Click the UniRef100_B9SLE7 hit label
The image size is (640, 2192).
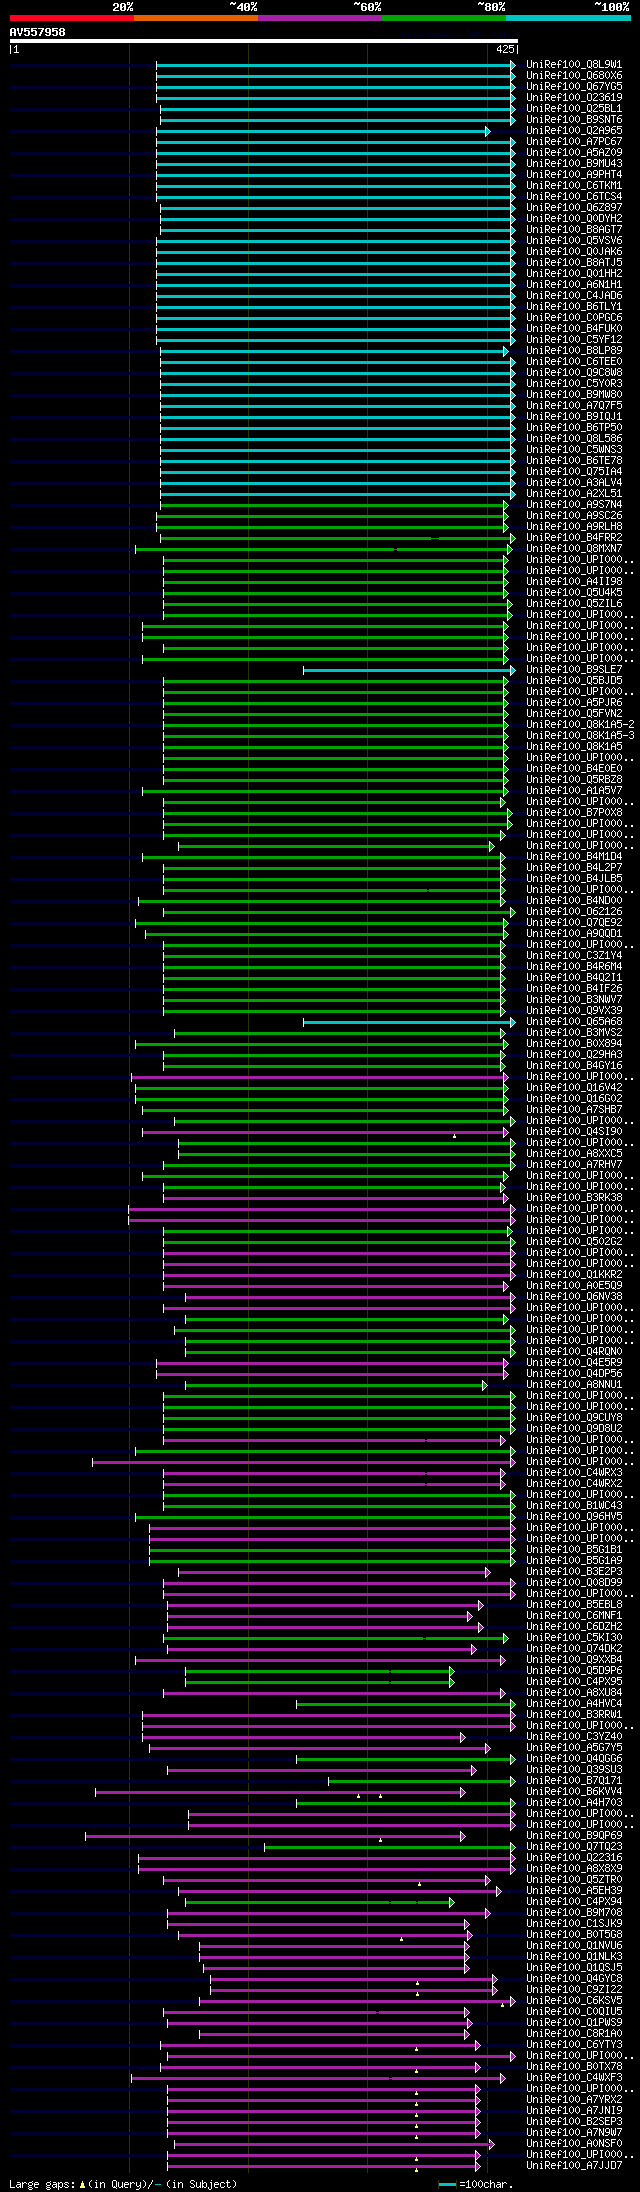tap(574, 670)
